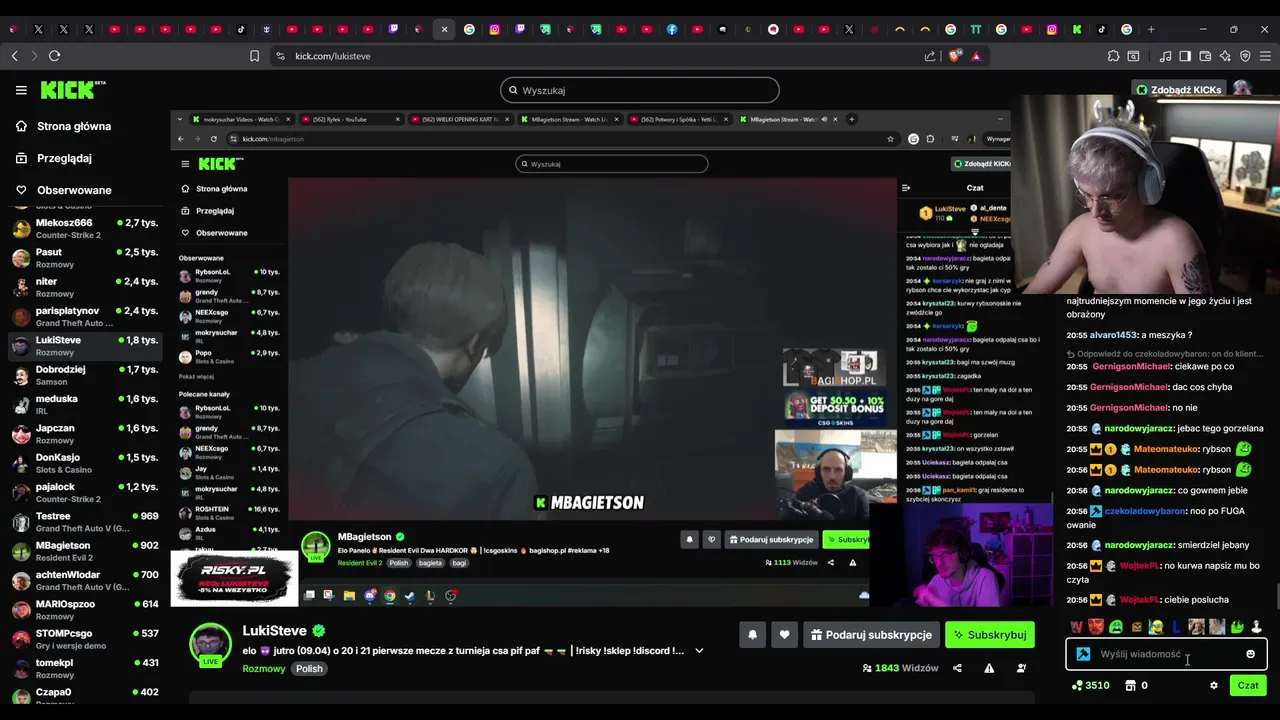Open browser main menu hamburger

[1265, 56]
